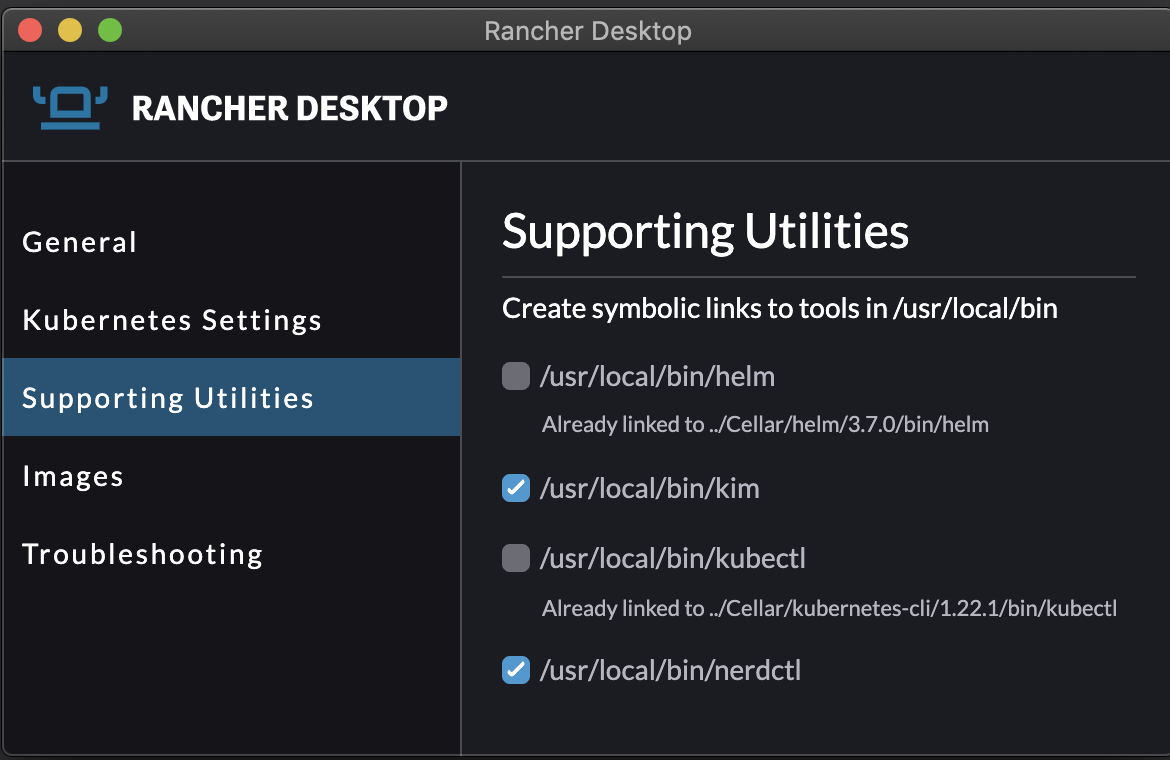Click the Supporting Utilities page heading

click(704, 231)
